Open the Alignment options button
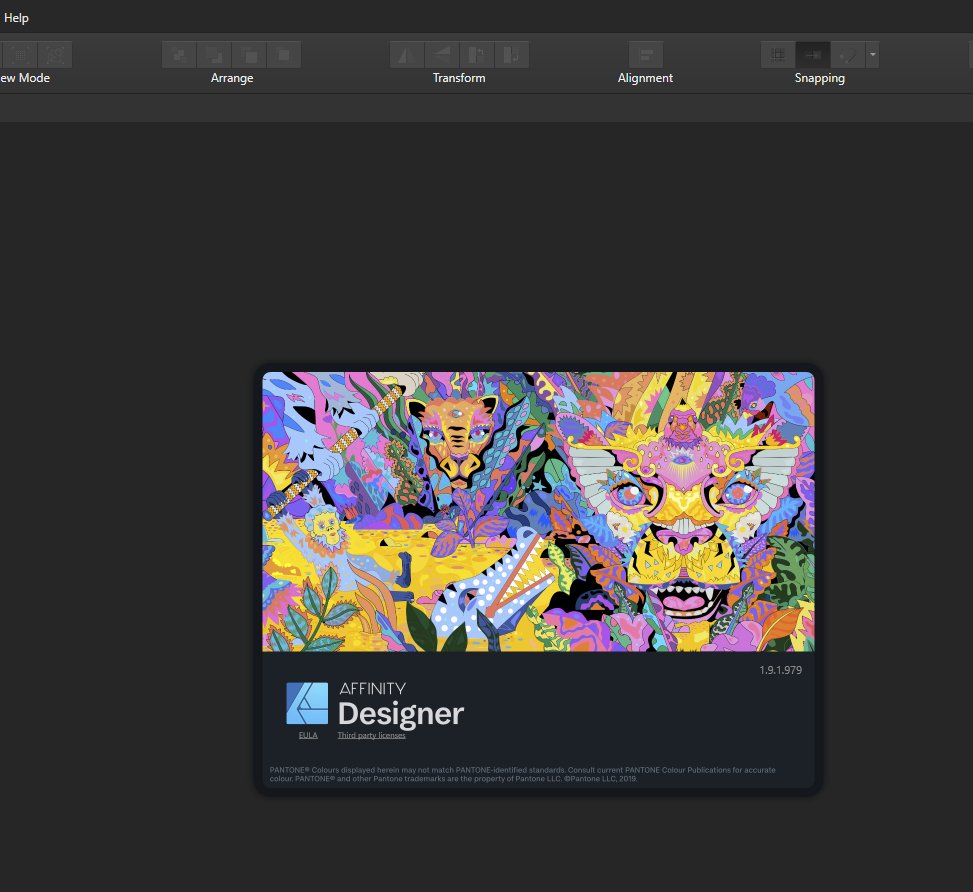The image size is (973, 892). point(645,54)
